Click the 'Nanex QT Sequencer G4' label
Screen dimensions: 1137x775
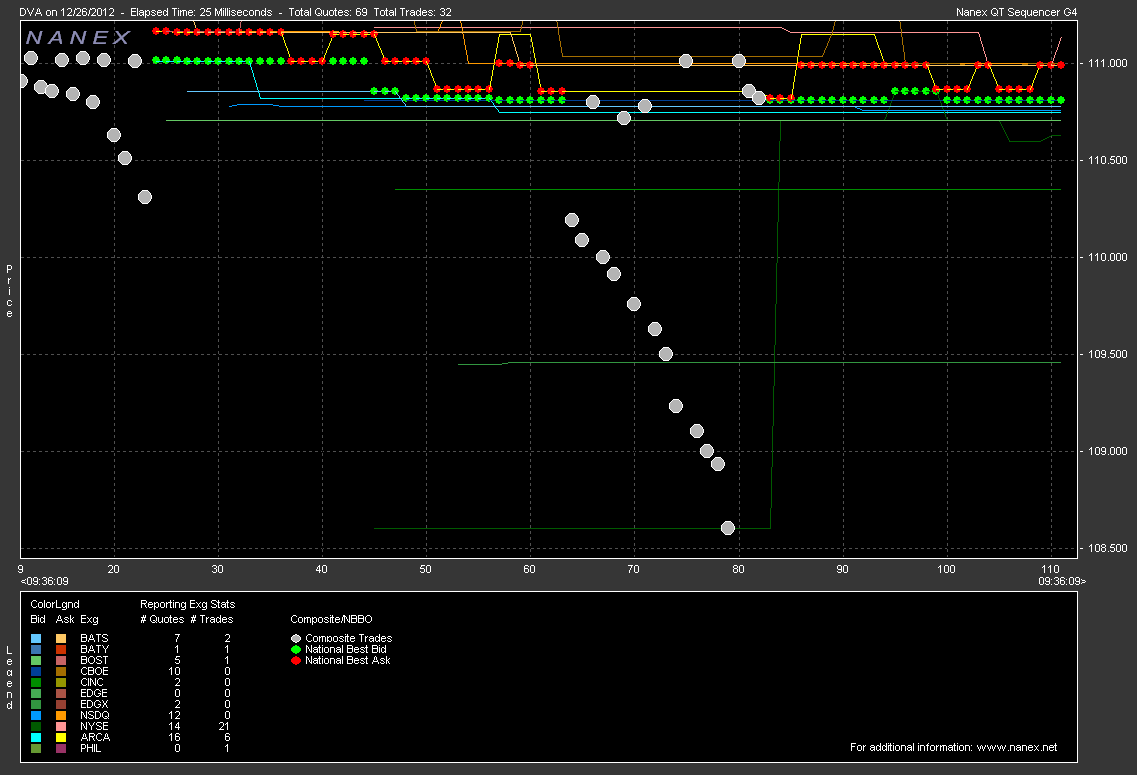click(1017, 12)
